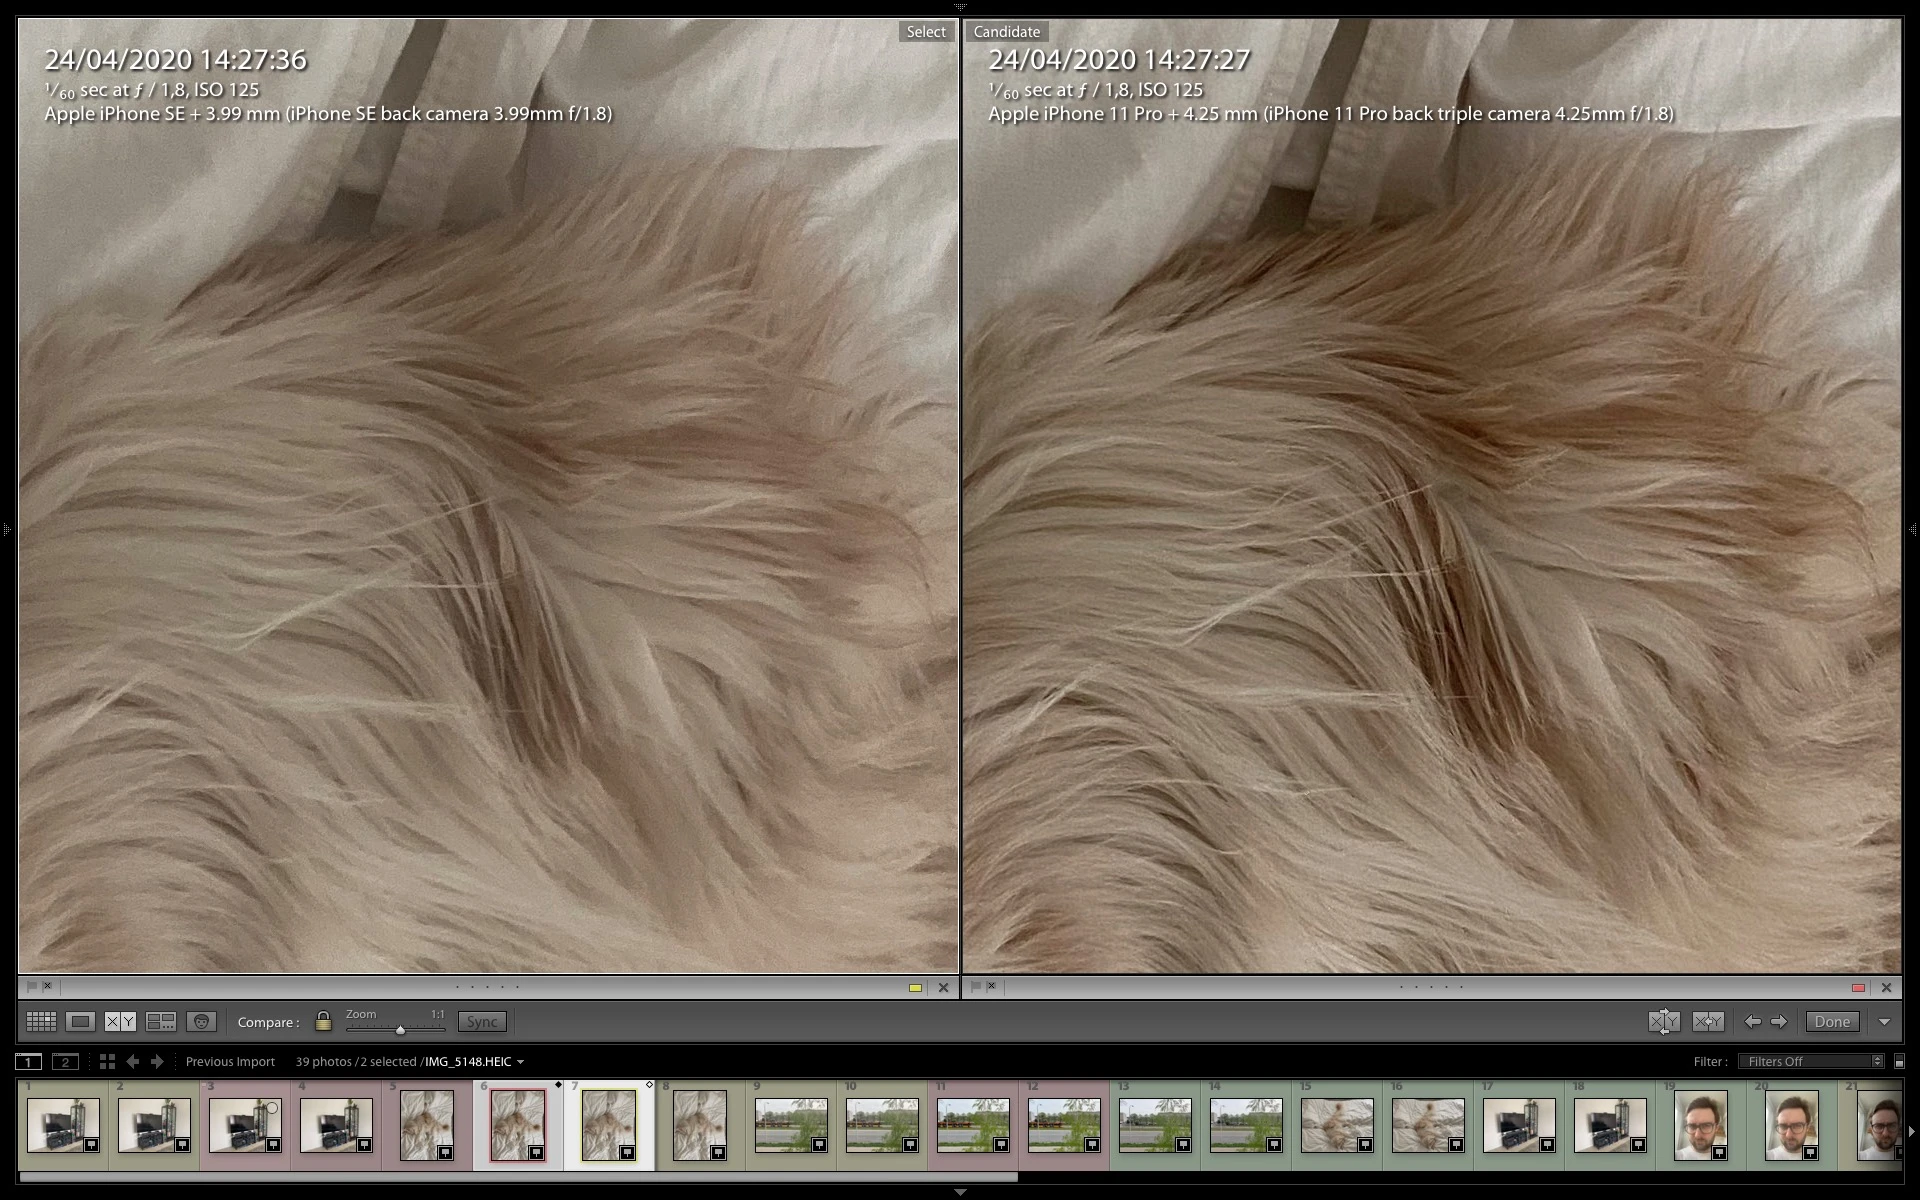
Task: Click the Zoom slider track
Action: (x=395, y=1028)
